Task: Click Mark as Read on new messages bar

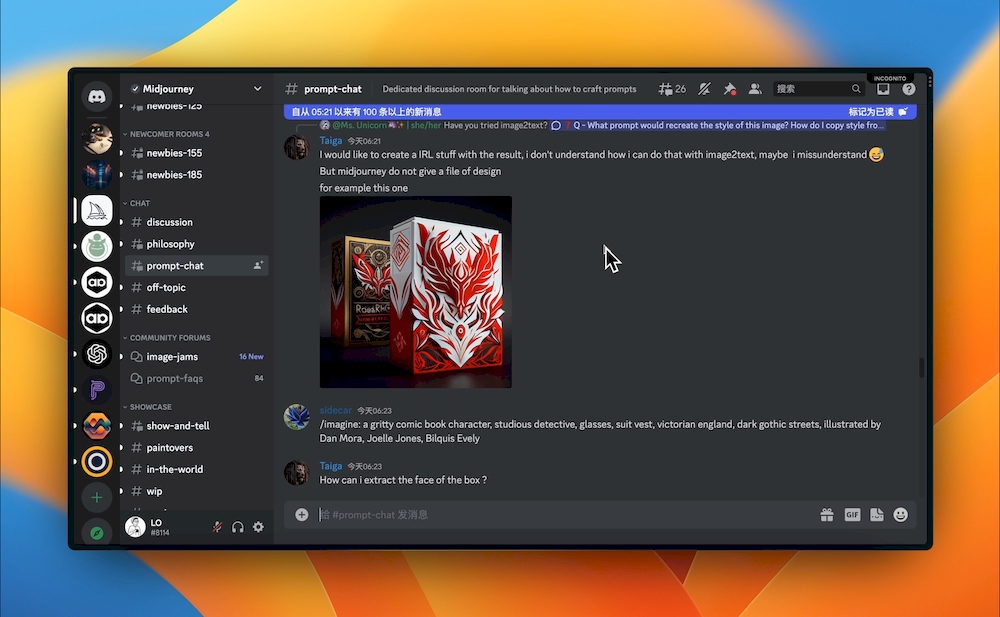Action: tap(878, 112)
